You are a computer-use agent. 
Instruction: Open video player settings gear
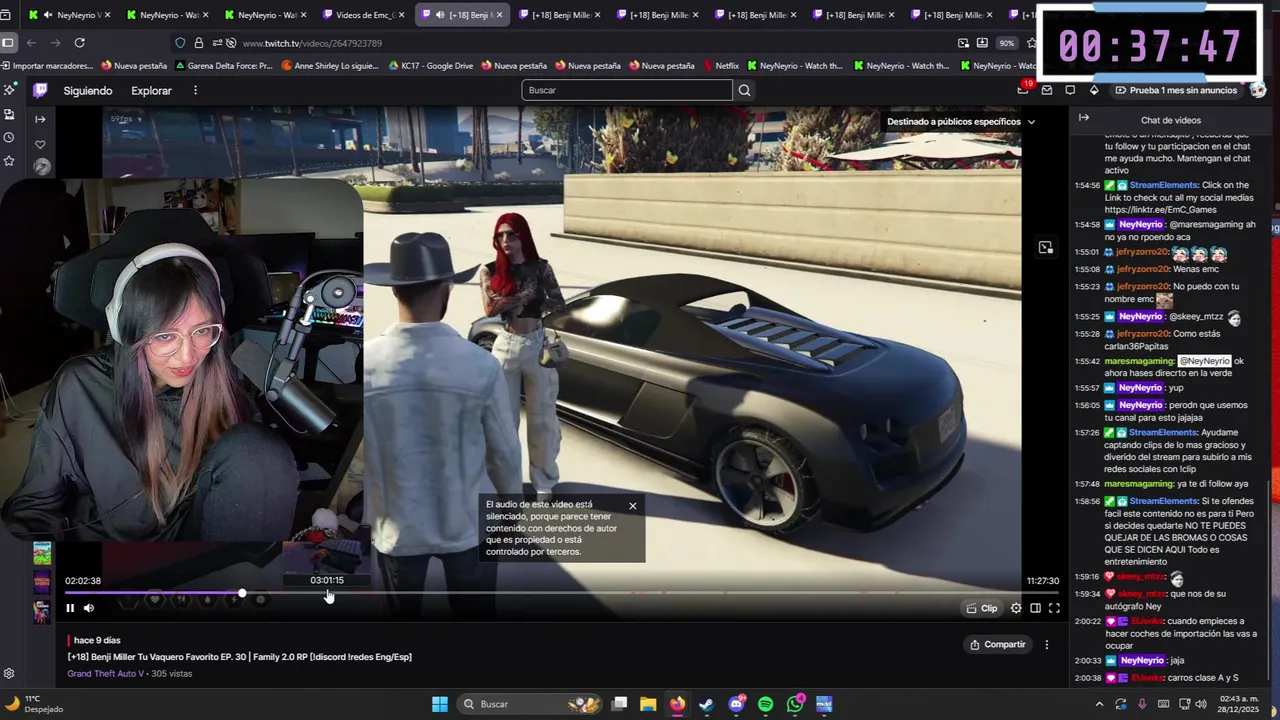[1016, 608]
